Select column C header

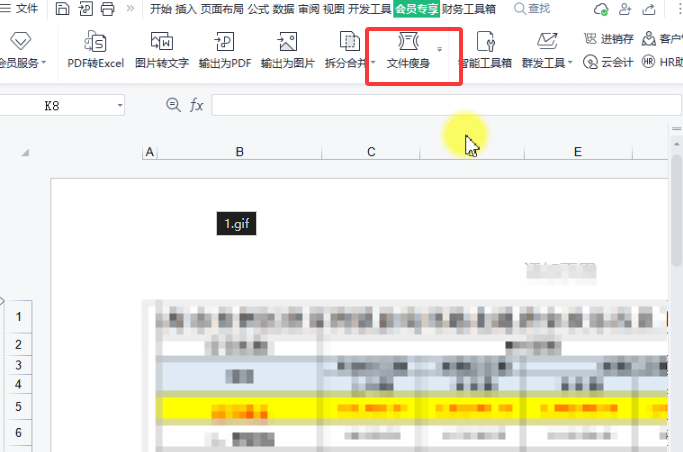coord(371,152)
